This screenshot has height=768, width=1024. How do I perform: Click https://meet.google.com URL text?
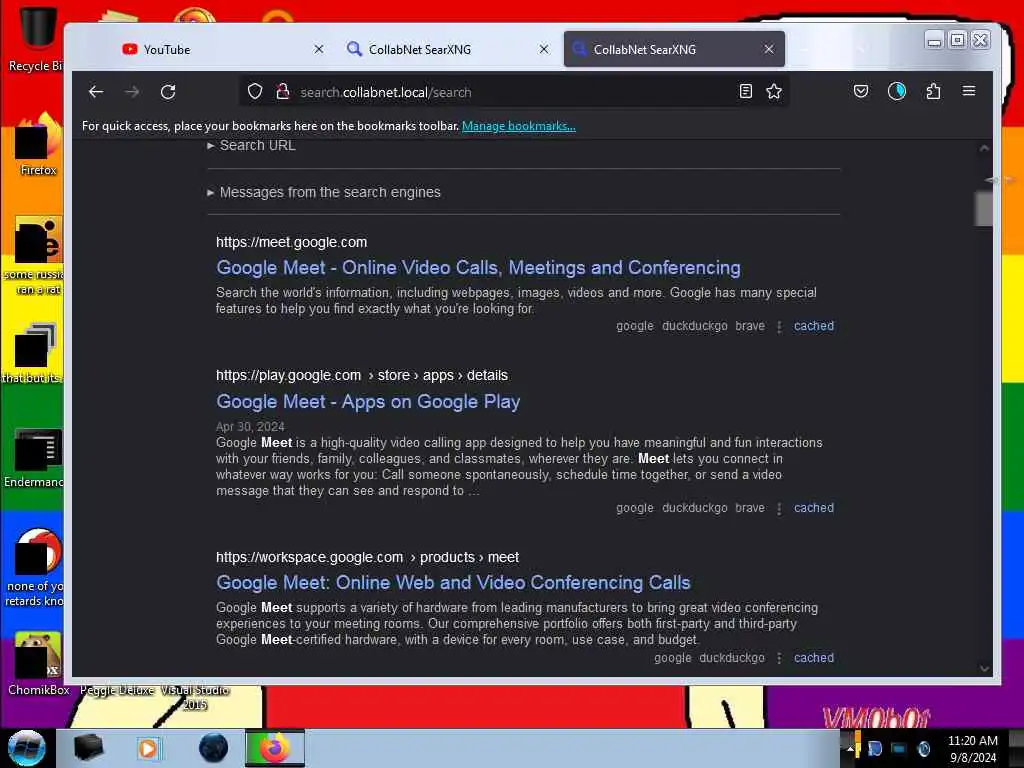click(x=291, y=242)
